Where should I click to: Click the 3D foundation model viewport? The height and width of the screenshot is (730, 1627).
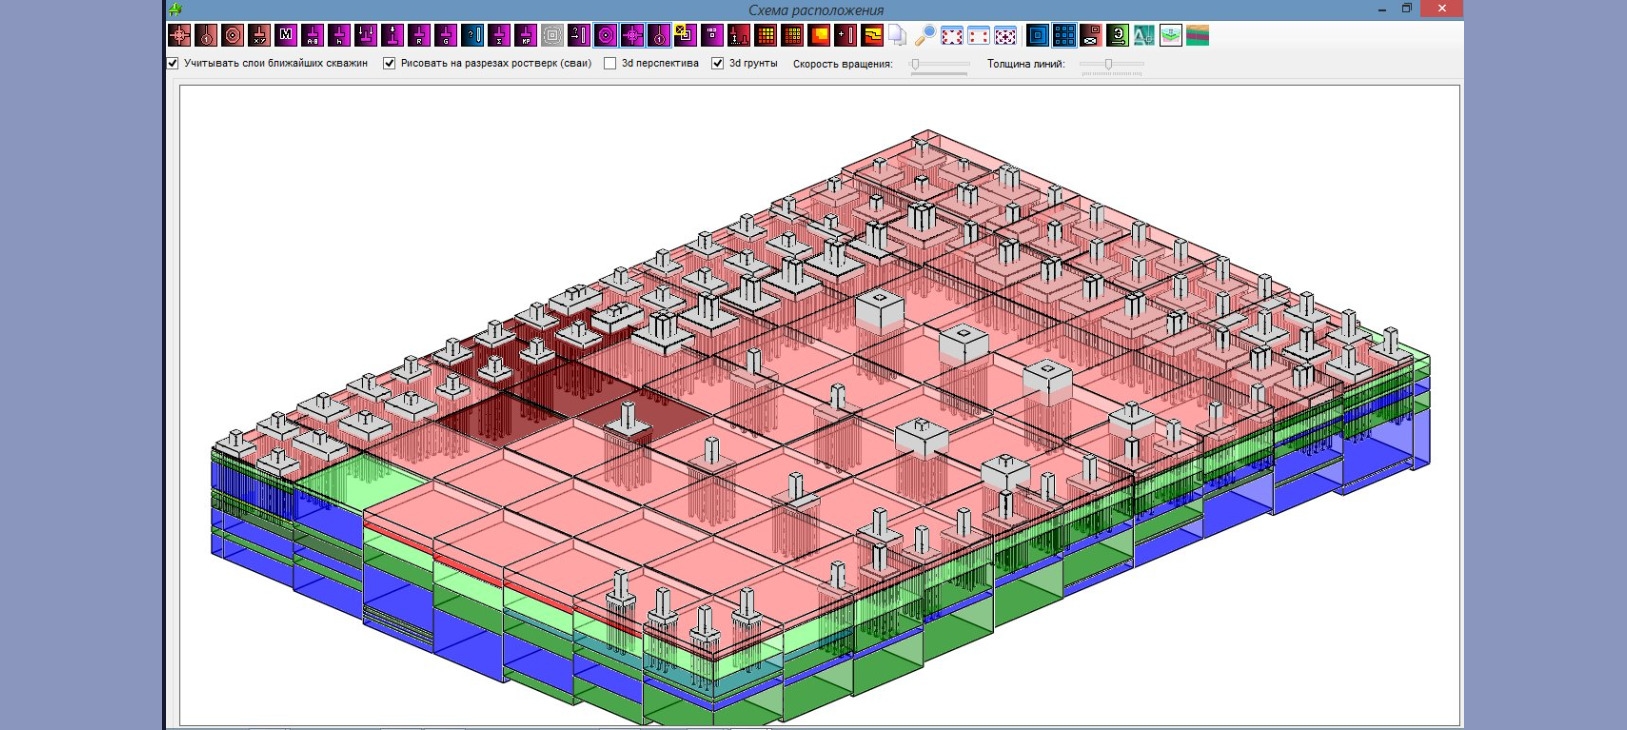[820, 405]
